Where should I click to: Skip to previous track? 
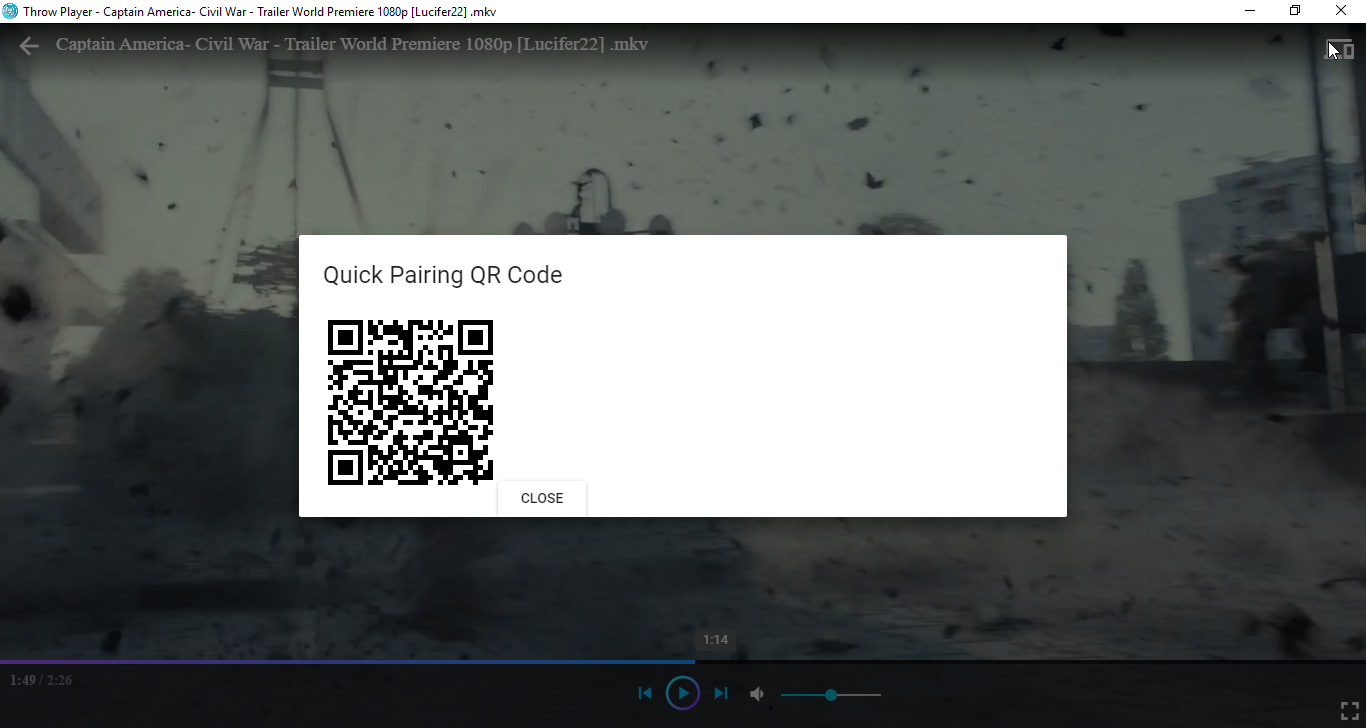click(x=645, y=693)
